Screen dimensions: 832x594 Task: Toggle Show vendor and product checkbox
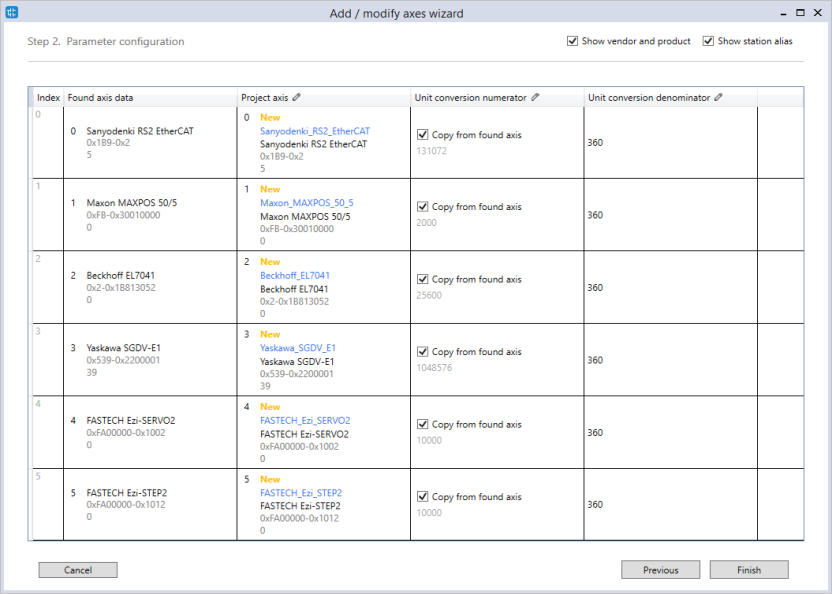pos(572,41)
